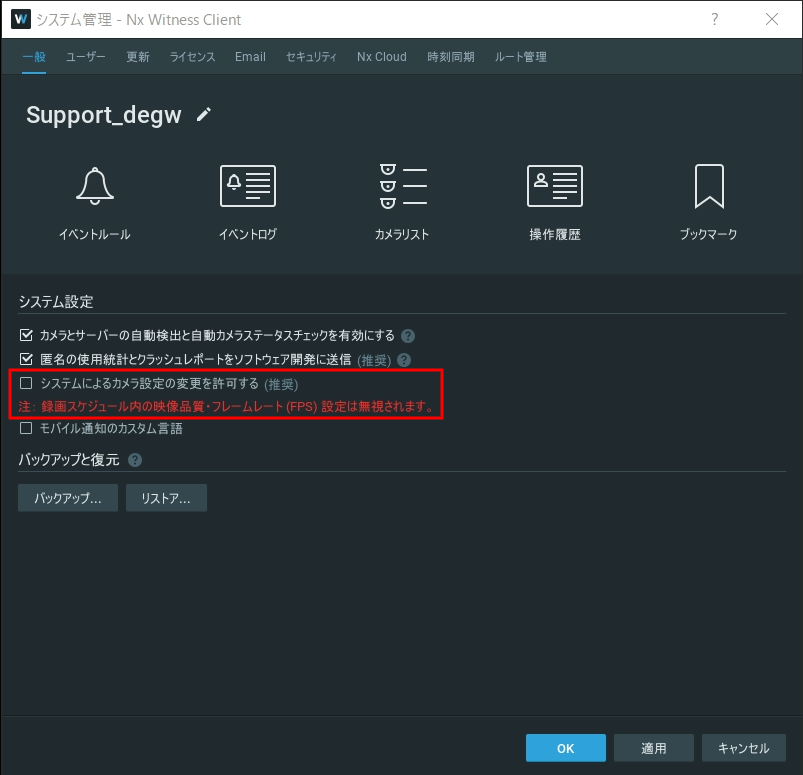Click the システム設定 section heading
The height and width of the screenshot is (775, 803).
coord(56,302)
